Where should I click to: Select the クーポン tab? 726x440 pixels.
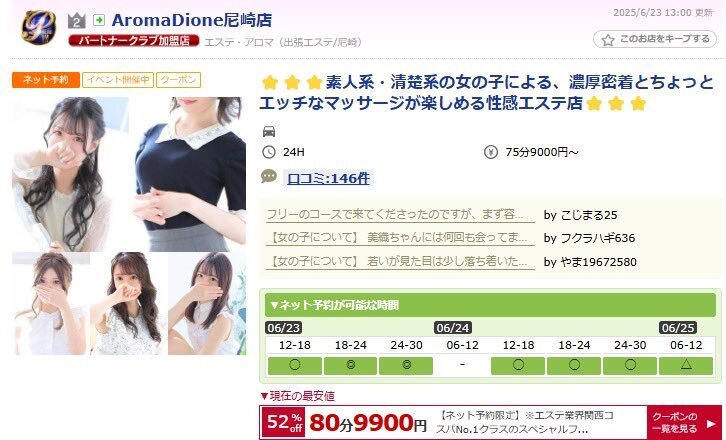tap(179, 80)
